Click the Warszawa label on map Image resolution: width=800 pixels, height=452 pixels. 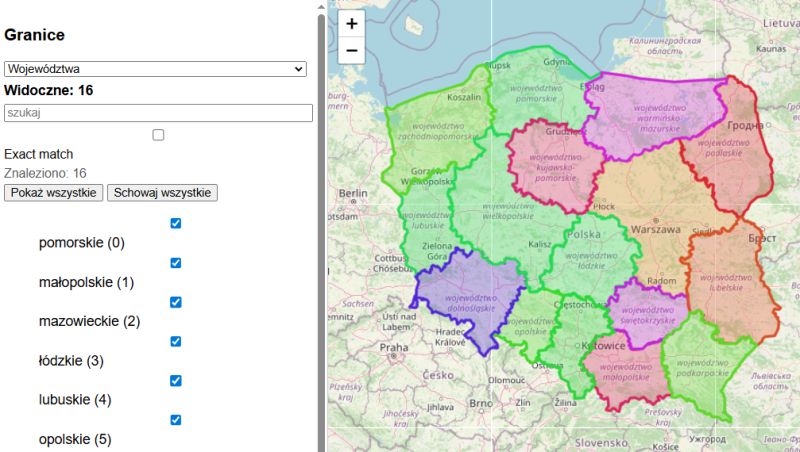[x=656, y=230]
